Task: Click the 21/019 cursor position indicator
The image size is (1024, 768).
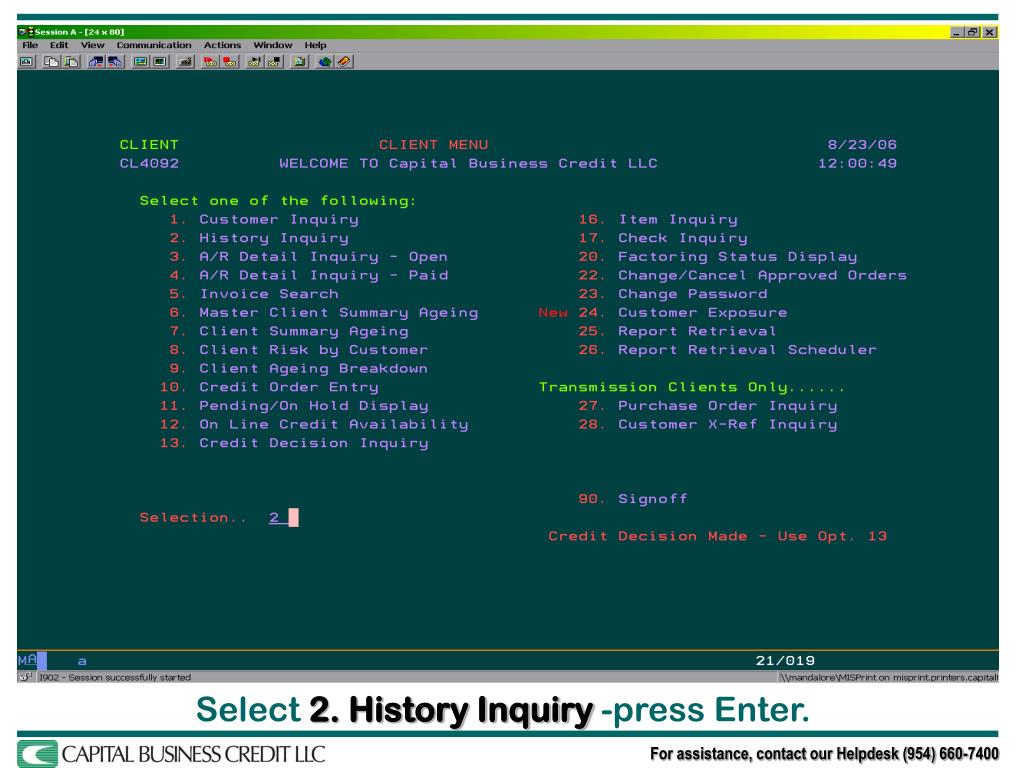Action: pyautogui.click(x=785, y=660)
